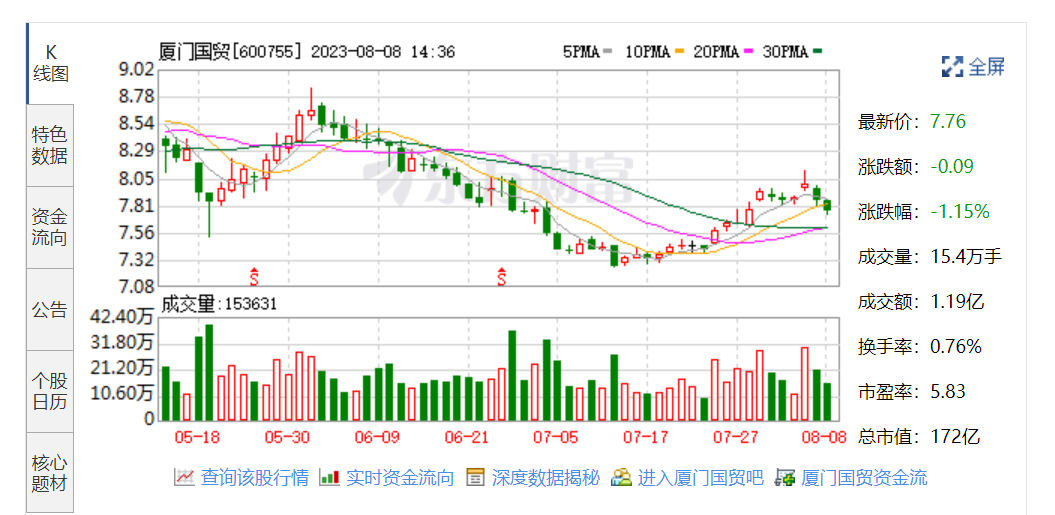Switch to the 特色数据 tab
Screen dimensions: 1055x515
pos(49,145)
